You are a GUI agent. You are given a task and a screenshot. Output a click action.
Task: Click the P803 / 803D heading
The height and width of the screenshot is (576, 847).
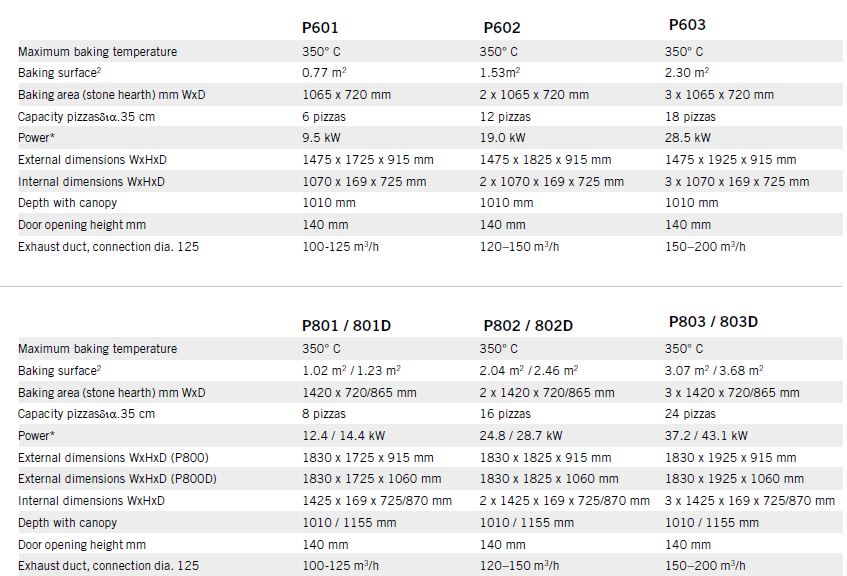[x=713, y=322]
